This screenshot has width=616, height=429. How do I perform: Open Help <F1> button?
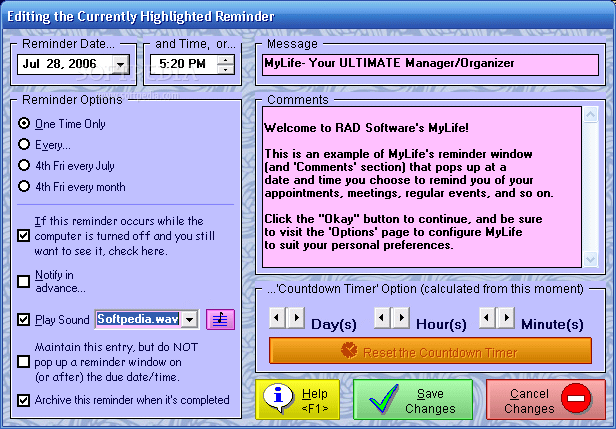click(x=297, y=400)
